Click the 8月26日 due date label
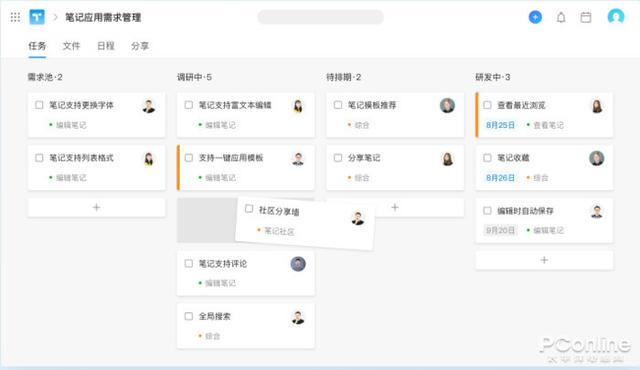This screenshot has height=370, width=640. point(500,177)
